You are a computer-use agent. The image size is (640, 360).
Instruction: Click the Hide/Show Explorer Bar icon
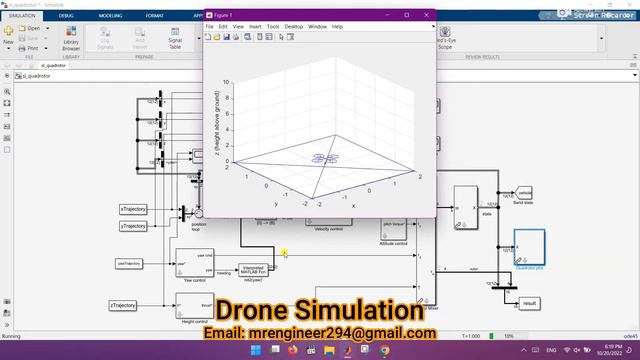[x=7, y=76]
